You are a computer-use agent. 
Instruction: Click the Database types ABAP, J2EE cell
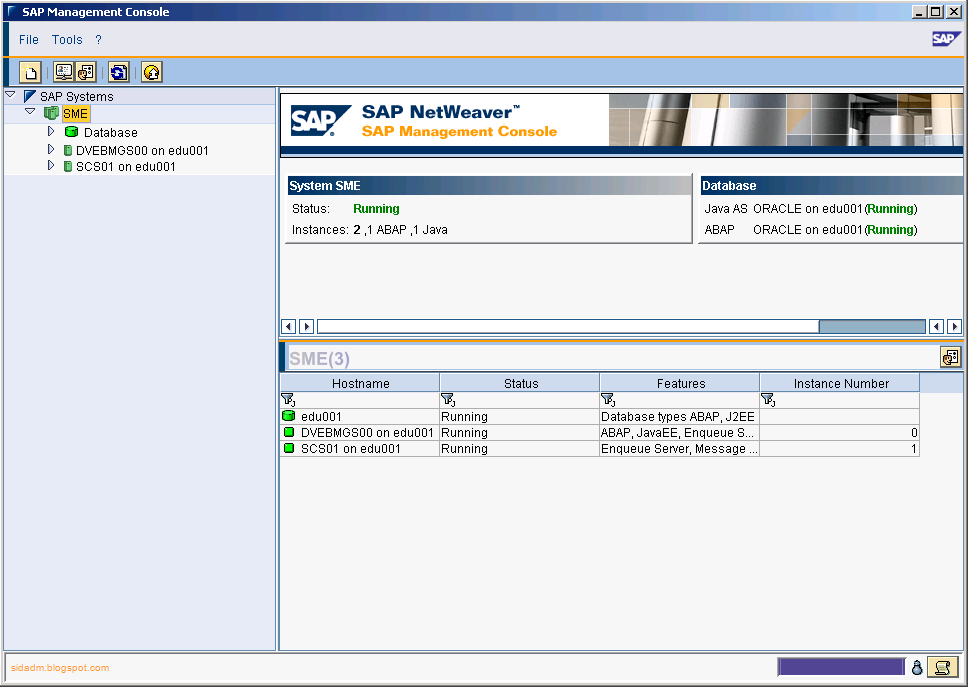[x=680, y=417]
